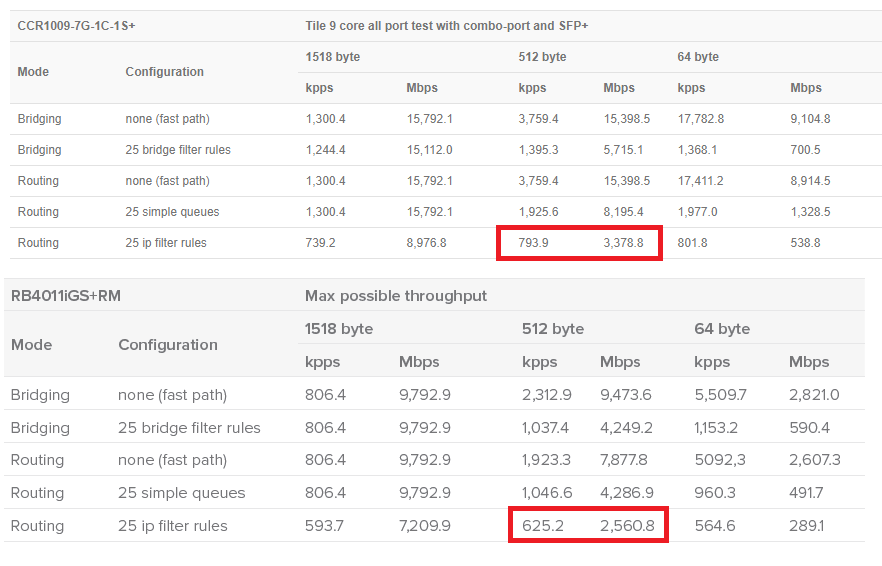Click 'Max possible throughput' heading
882x566 pixels.
[395, 296]
